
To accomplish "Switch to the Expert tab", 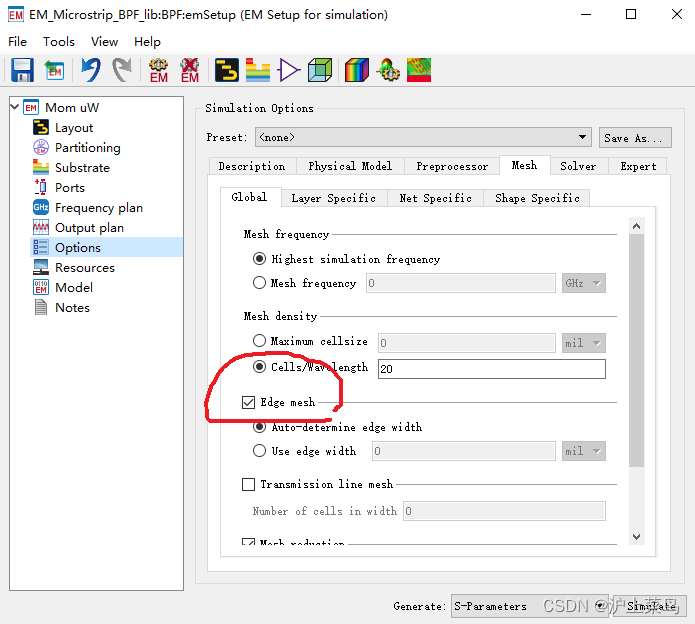I will click(x=638, y=166).
